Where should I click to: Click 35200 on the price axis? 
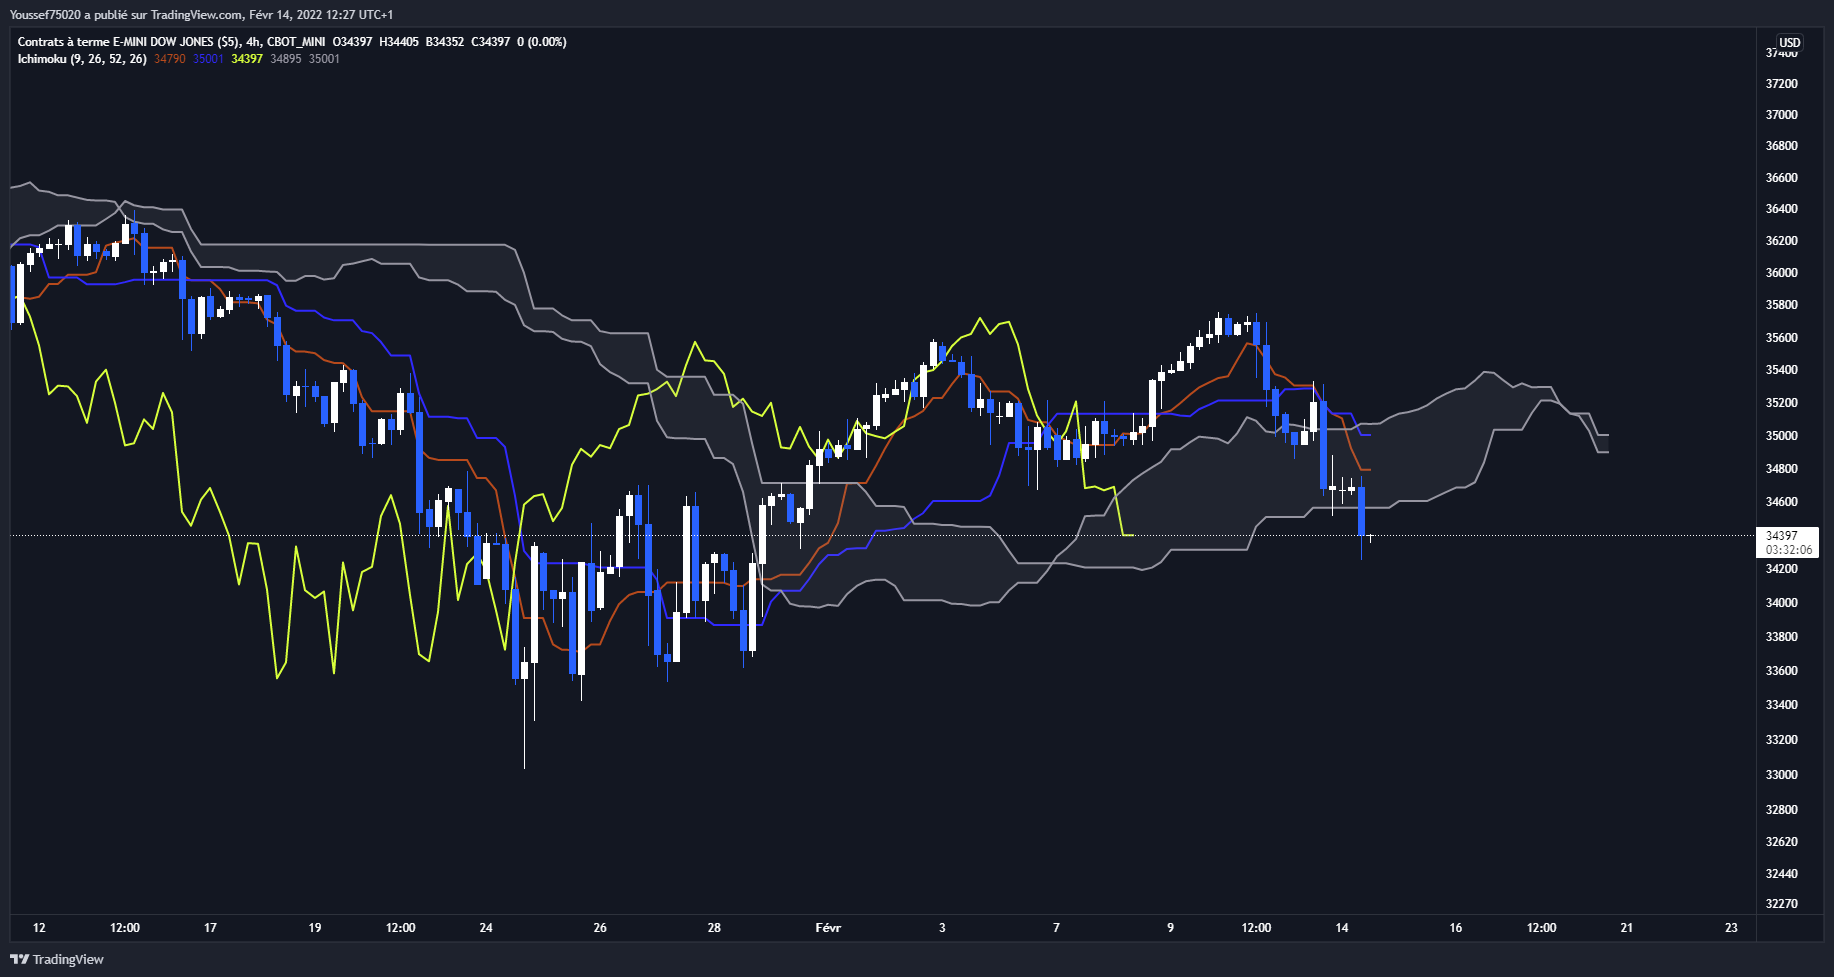[x=1781, y=403]
